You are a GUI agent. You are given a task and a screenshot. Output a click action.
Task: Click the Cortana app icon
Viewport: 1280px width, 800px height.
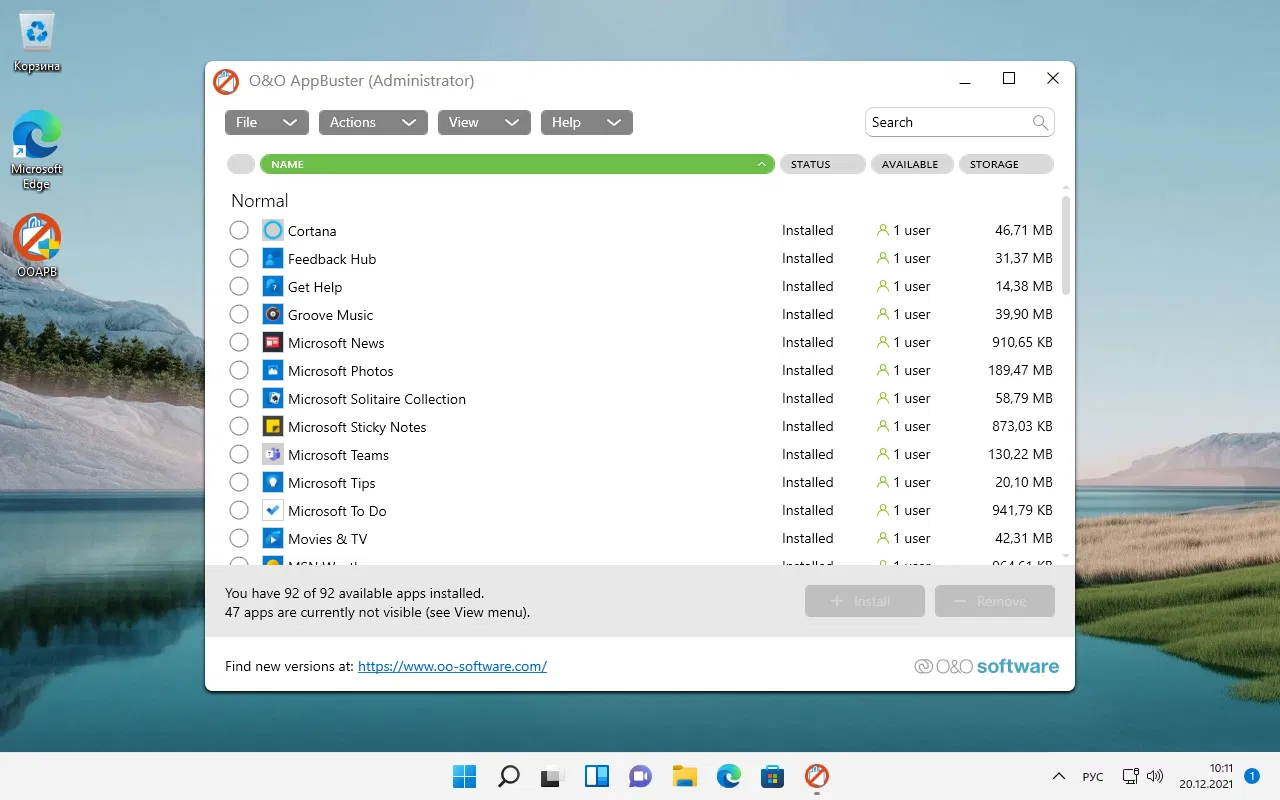[x=273, y=230]
